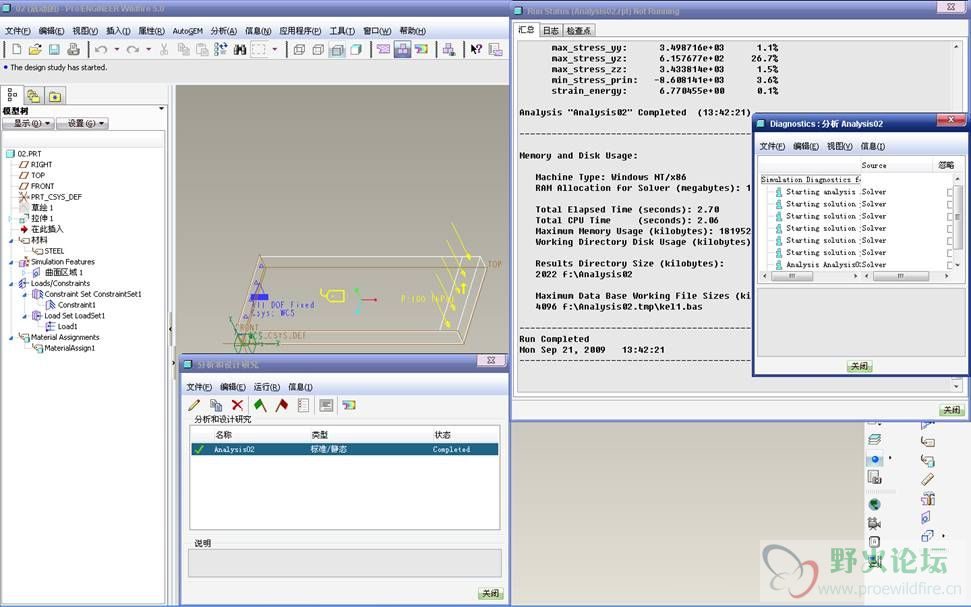This screenshot has height=607, width=971.
Task: Open the 分析(A) menu in main window
Action: tap(224, 31)
